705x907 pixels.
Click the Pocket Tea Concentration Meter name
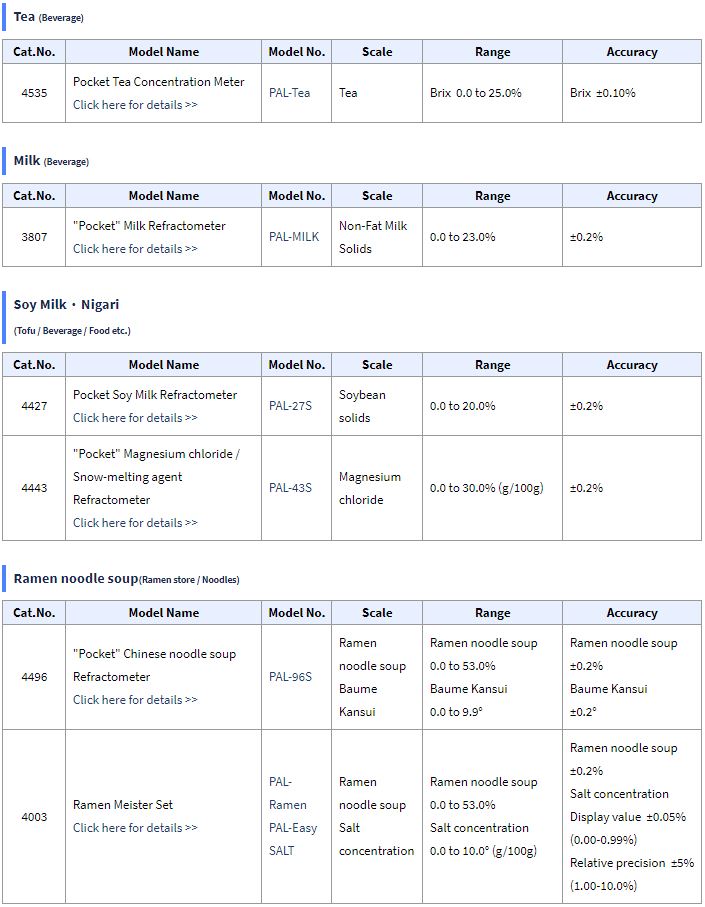[158, 82]
